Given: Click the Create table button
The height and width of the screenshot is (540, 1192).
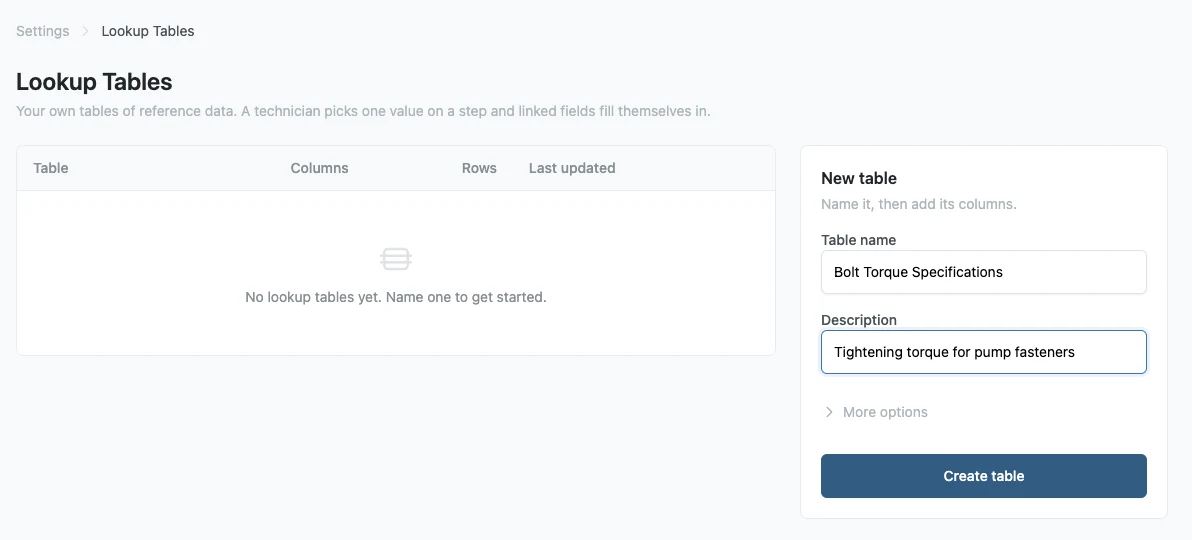Looking at the screenshot, I should point(984,476).
